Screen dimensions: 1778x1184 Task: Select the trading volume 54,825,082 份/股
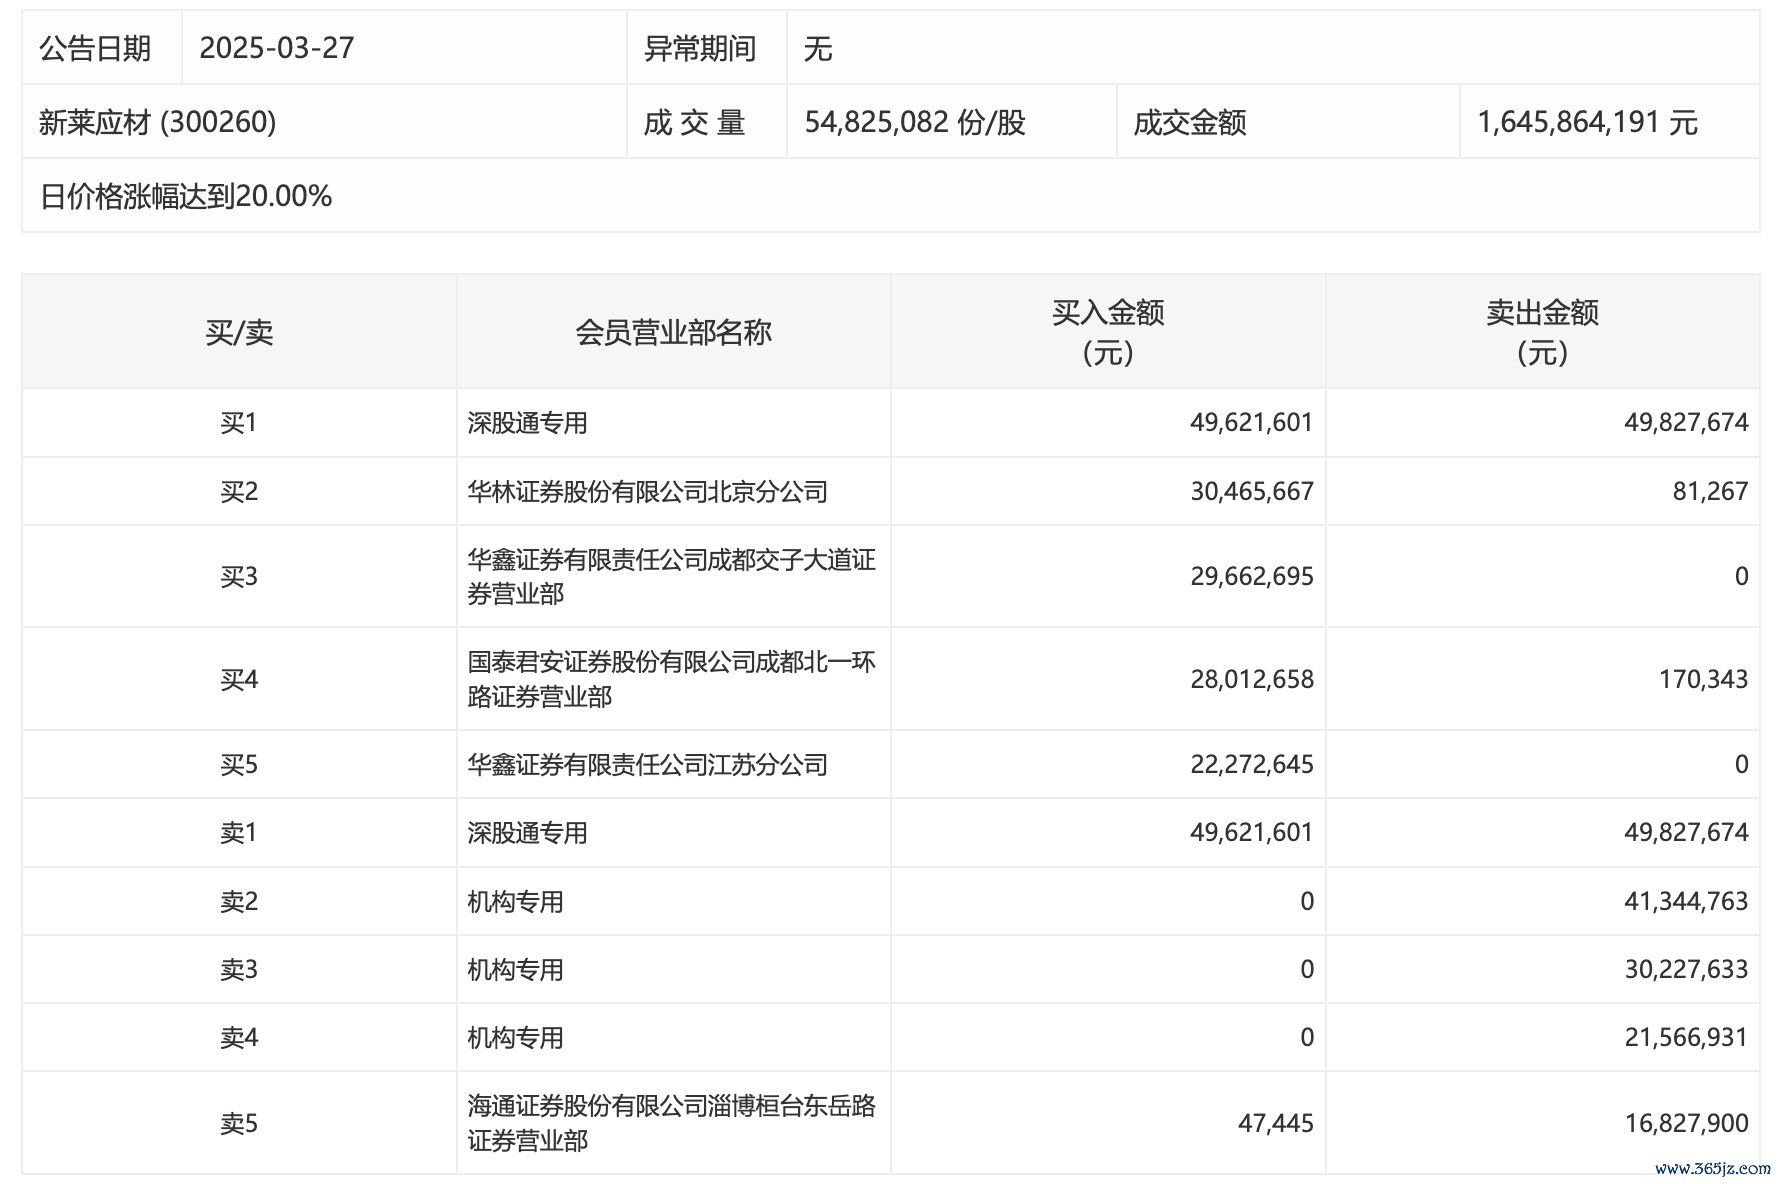pos(915,122)
